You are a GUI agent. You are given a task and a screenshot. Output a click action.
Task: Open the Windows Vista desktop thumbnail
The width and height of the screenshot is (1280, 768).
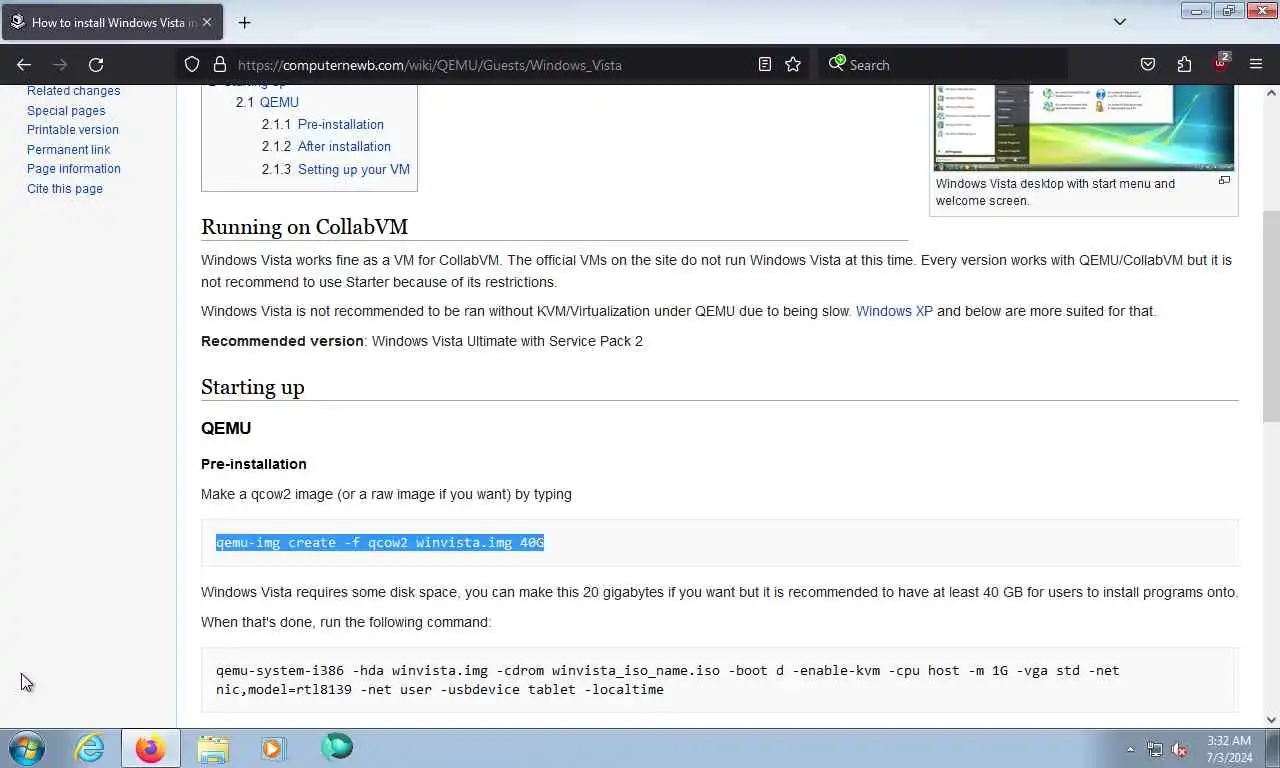(x=1084, y=127)
